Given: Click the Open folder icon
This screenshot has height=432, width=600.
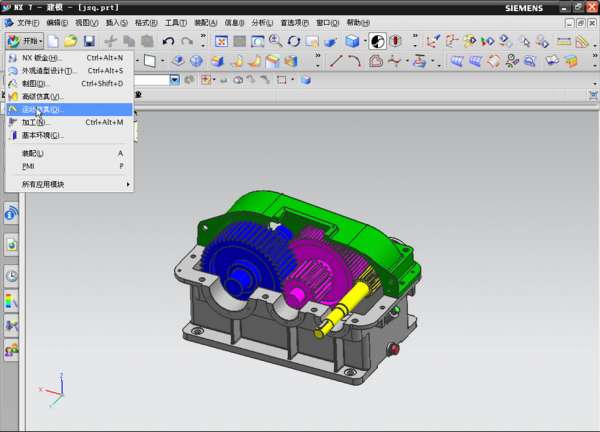Looking at the screenshot, I should 71,41.
